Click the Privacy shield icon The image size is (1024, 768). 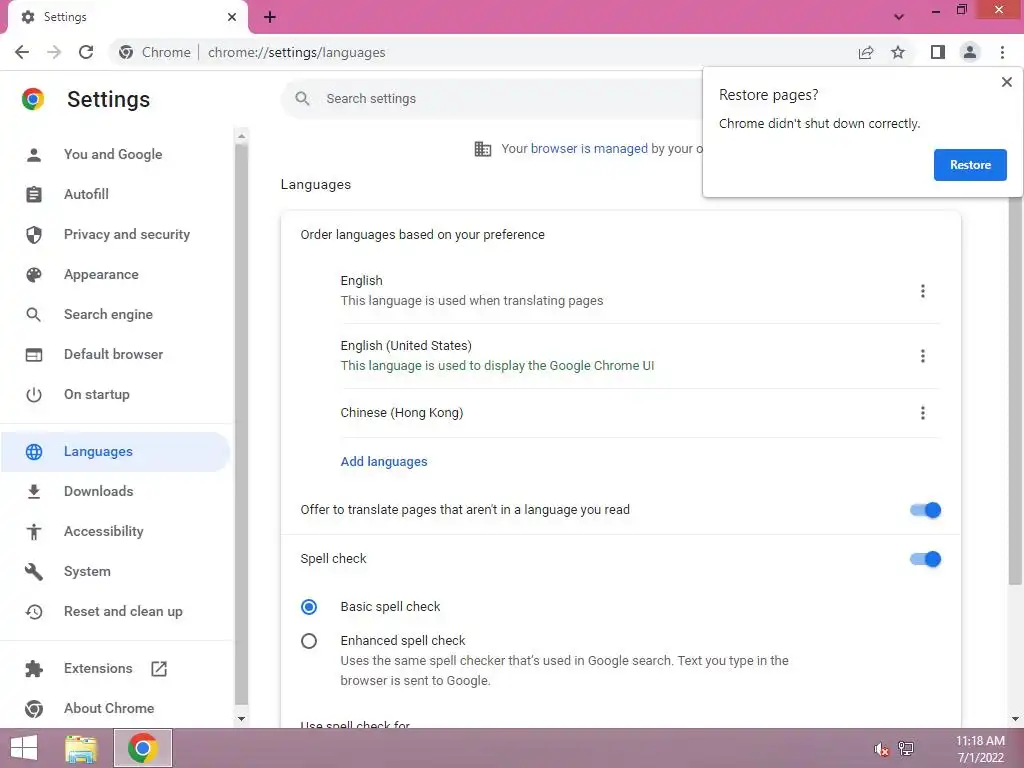[x=34, y=234]
